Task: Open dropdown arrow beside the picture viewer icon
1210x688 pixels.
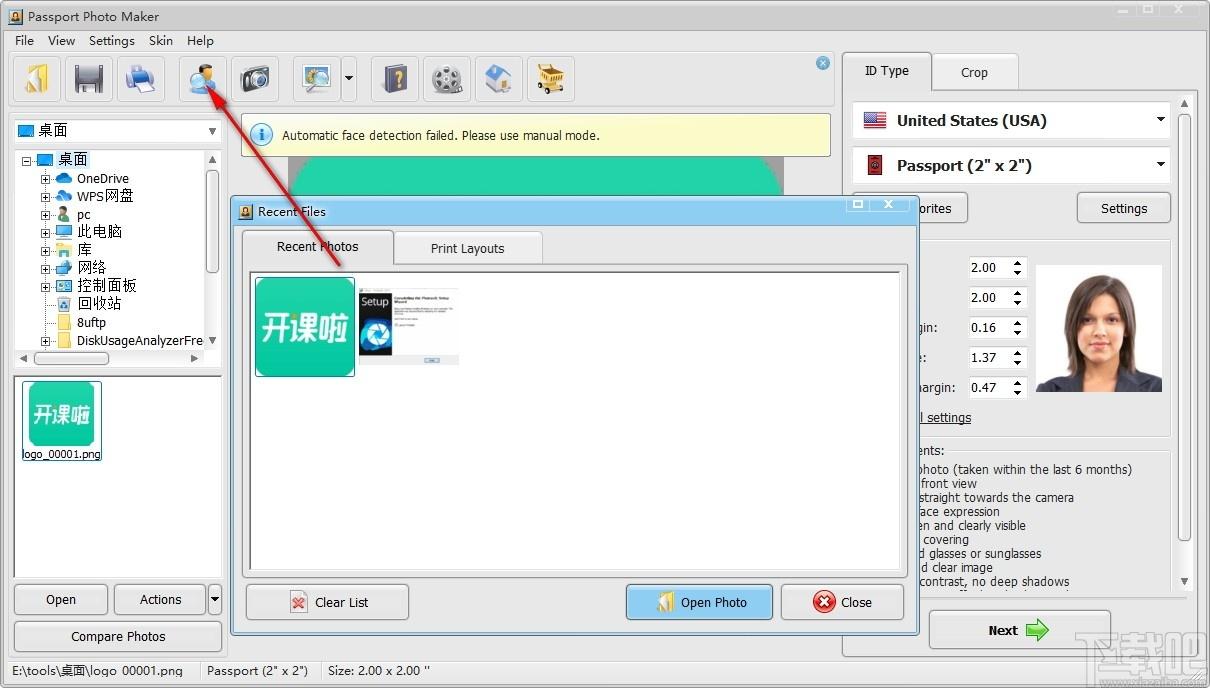Action: (349, 79)
